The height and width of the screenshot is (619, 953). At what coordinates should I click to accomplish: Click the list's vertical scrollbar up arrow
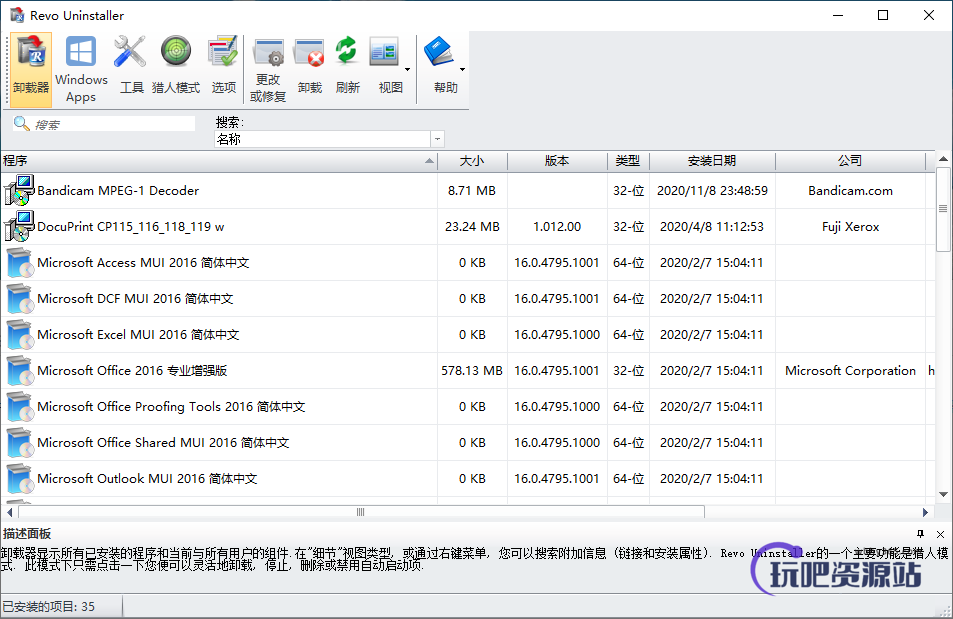(943, 159)
